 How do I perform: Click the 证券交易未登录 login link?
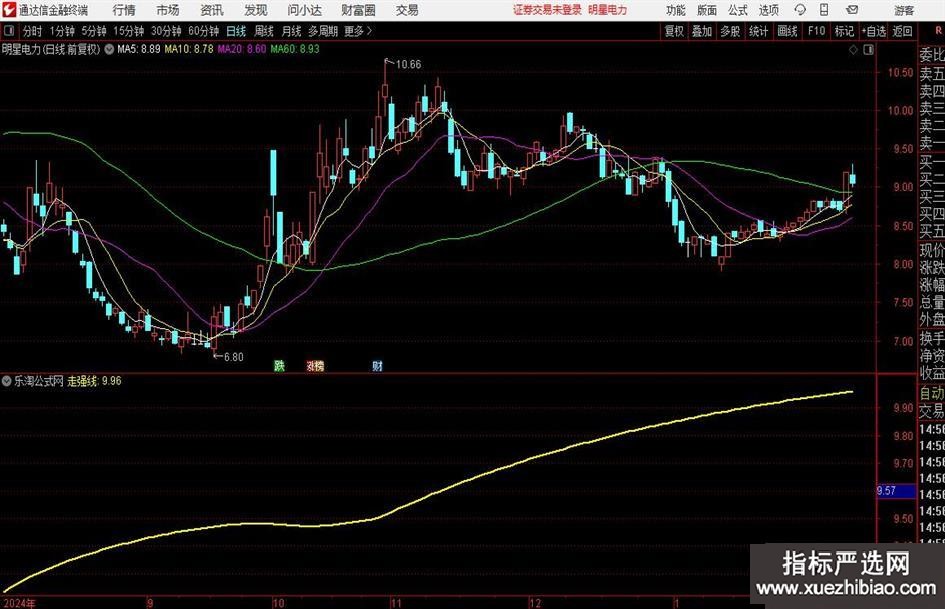coord(547,10)
